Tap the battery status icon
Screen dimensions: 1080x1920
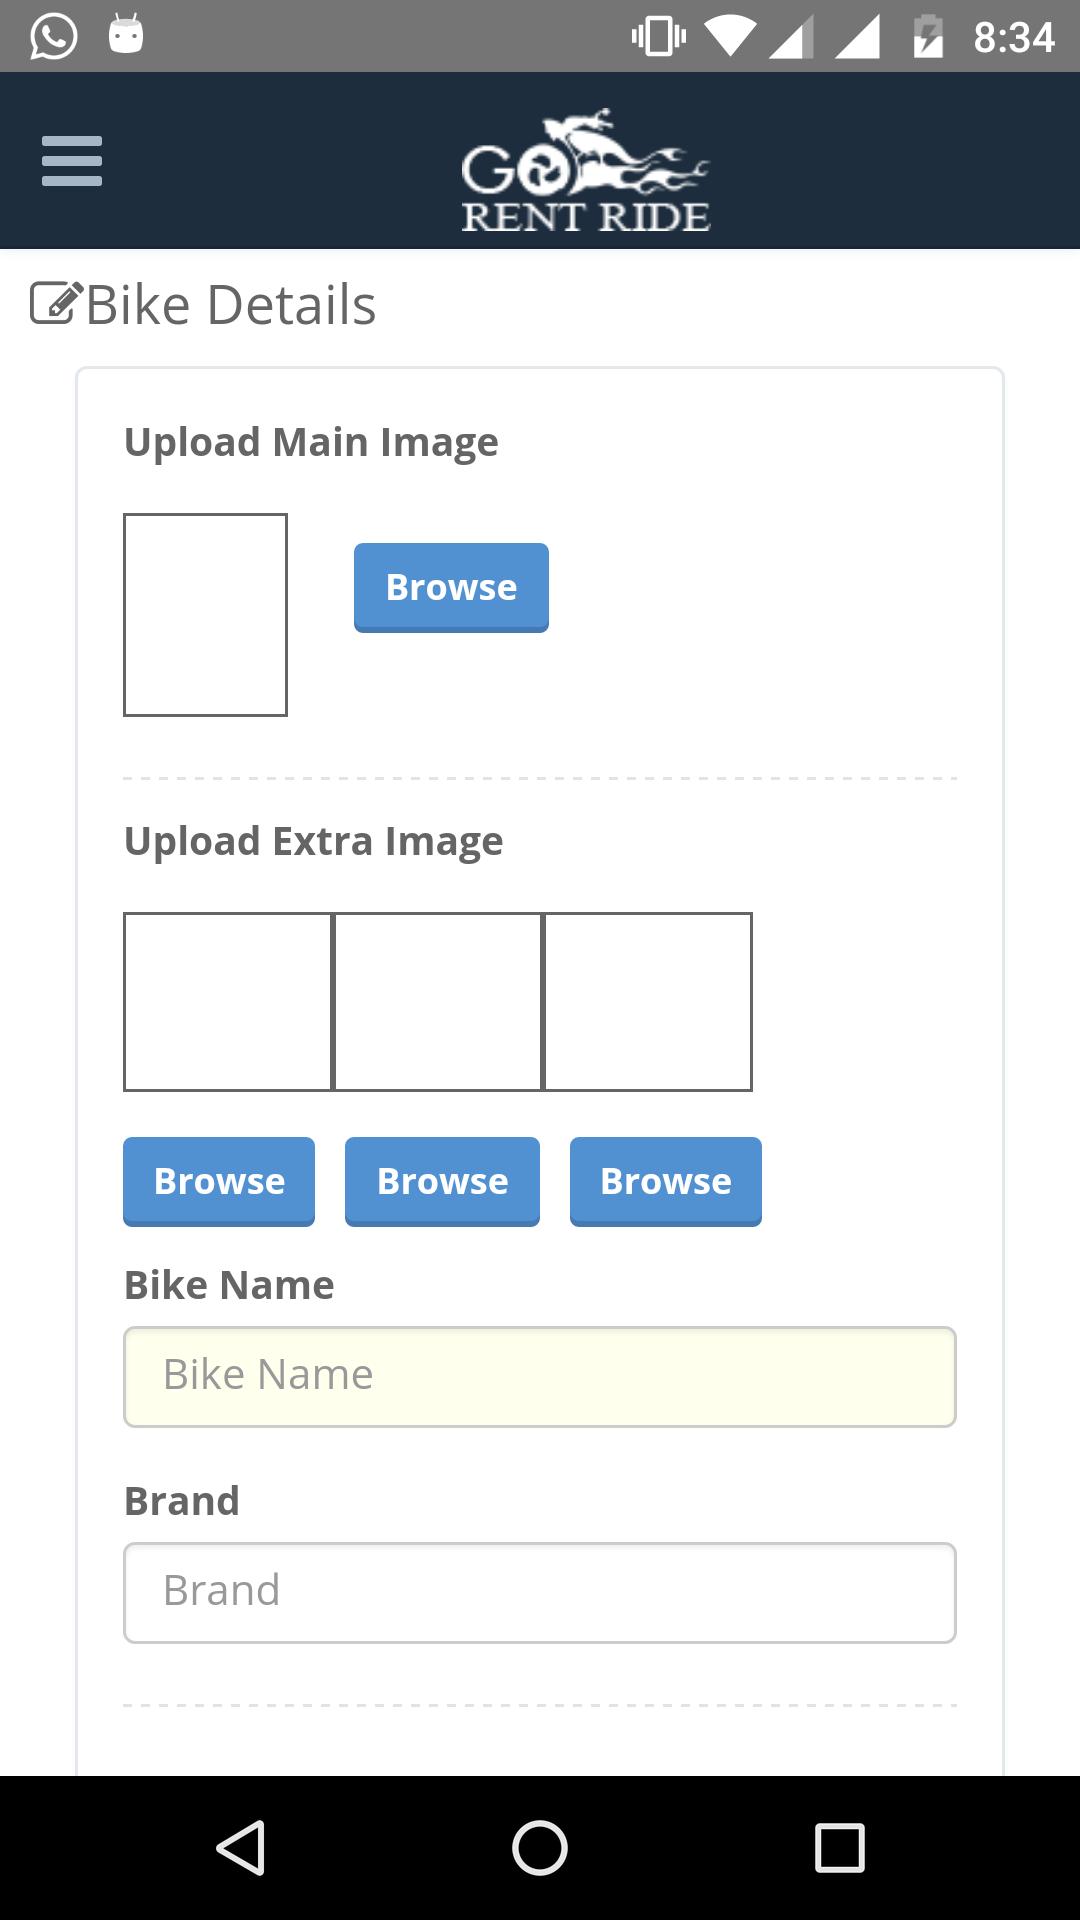[x=928, y=37]
